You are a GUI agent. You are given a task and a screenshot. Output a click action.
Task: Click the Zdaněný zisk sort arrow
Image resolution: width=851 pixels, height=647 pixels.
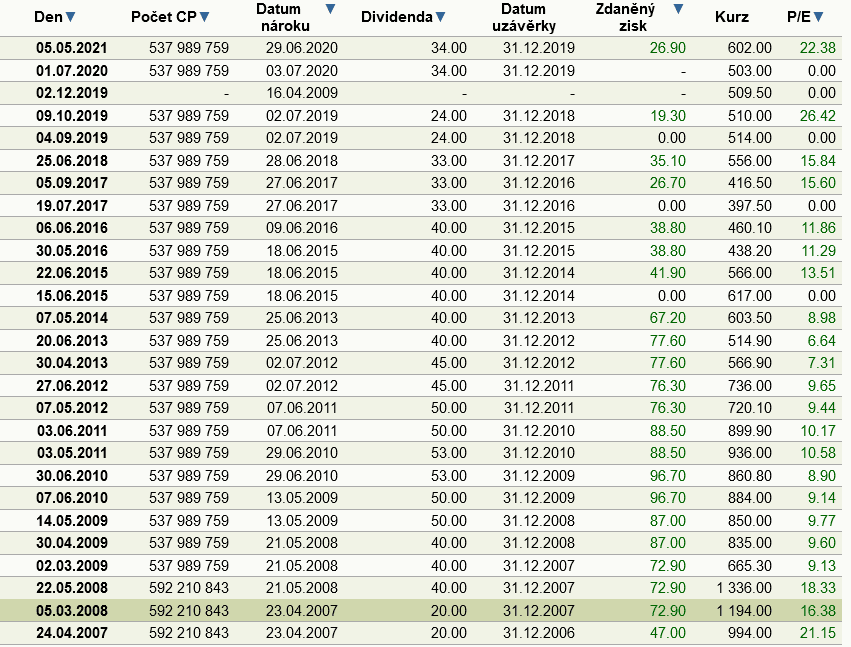pyautogui.click(x=678, y=10)
